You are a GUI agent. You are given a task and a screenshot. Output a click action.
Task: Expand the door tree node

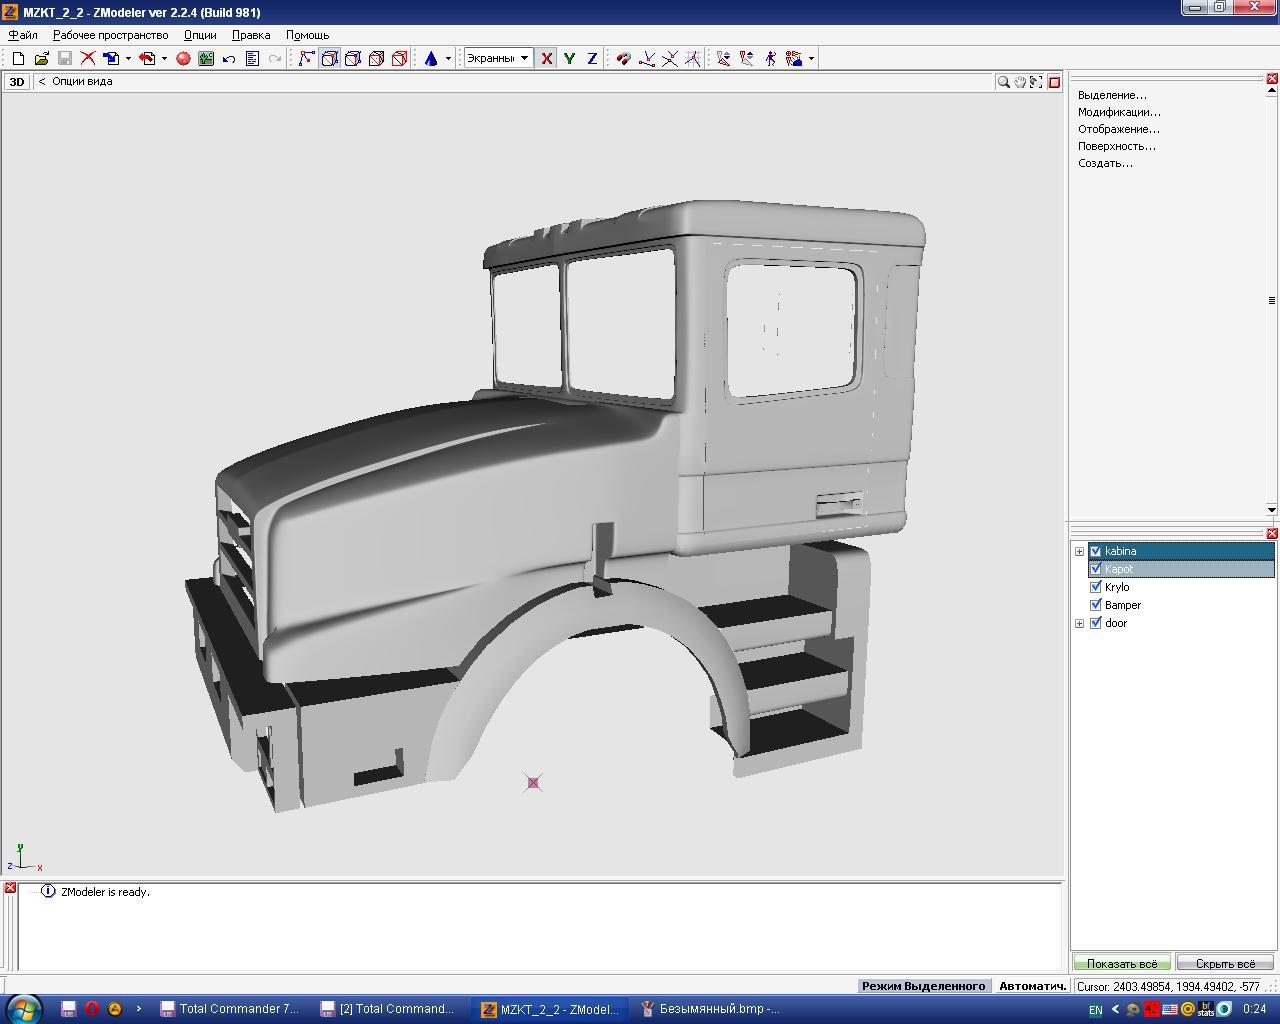coord(1080,623)
